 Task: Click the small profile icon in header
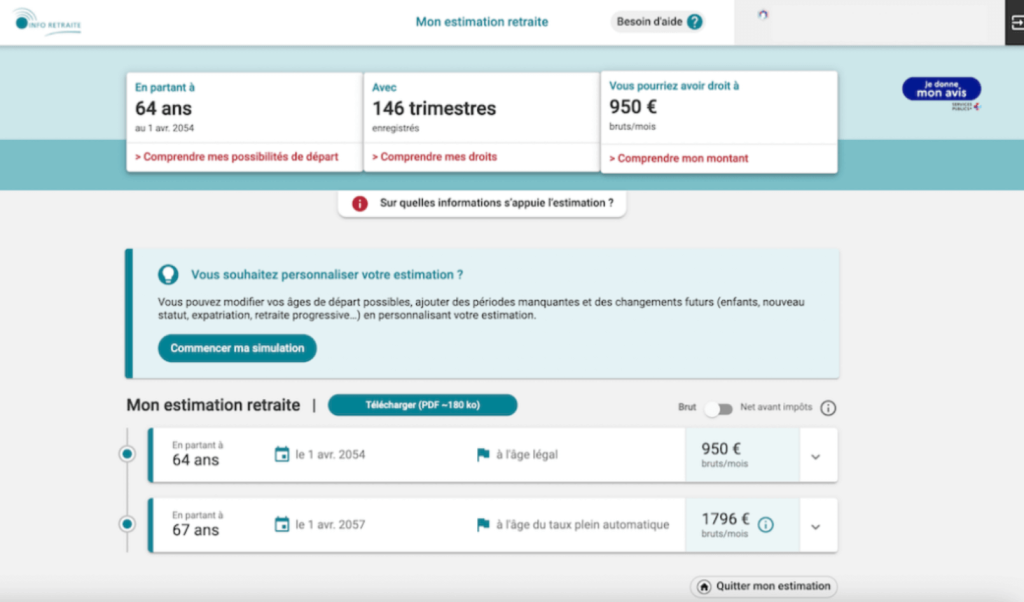(763, 14)
